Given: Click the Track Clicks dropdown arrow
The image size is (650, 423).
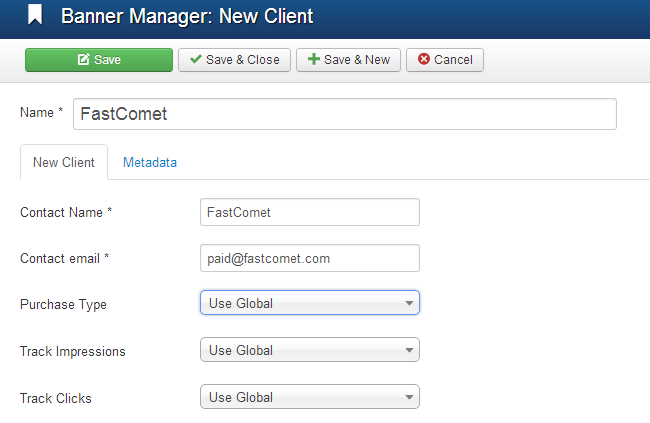Looking at the screenshot, I should point(409,397).
